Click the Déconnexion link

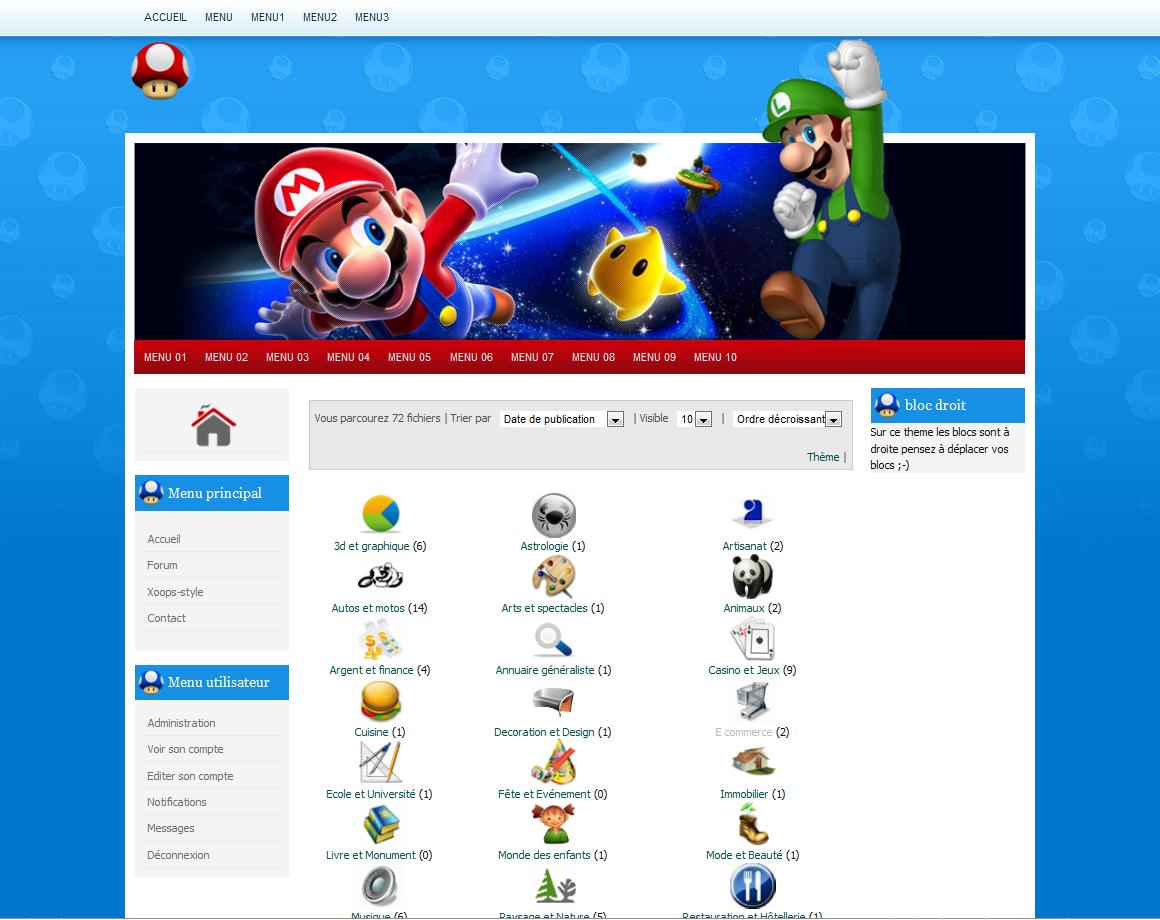pyautogui.click(x=178, y=855)
